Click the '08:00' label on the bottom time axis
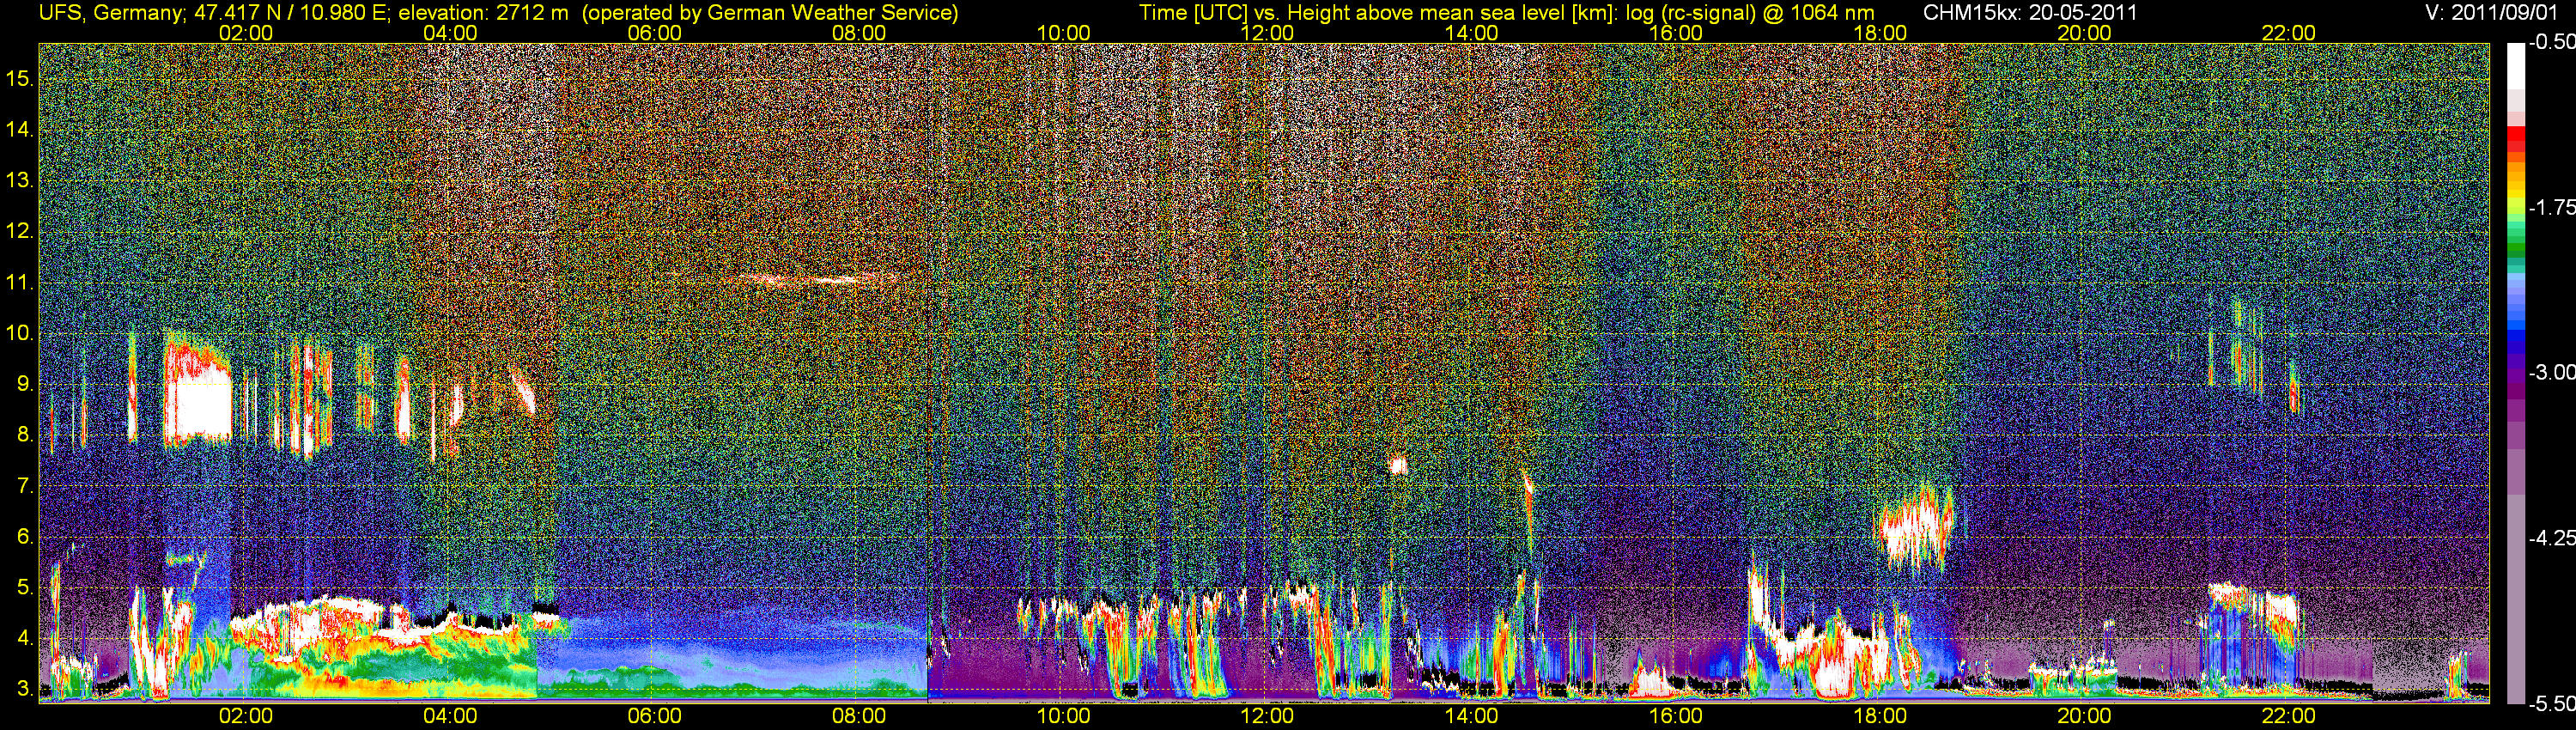2576x730 pixels. 859,716
